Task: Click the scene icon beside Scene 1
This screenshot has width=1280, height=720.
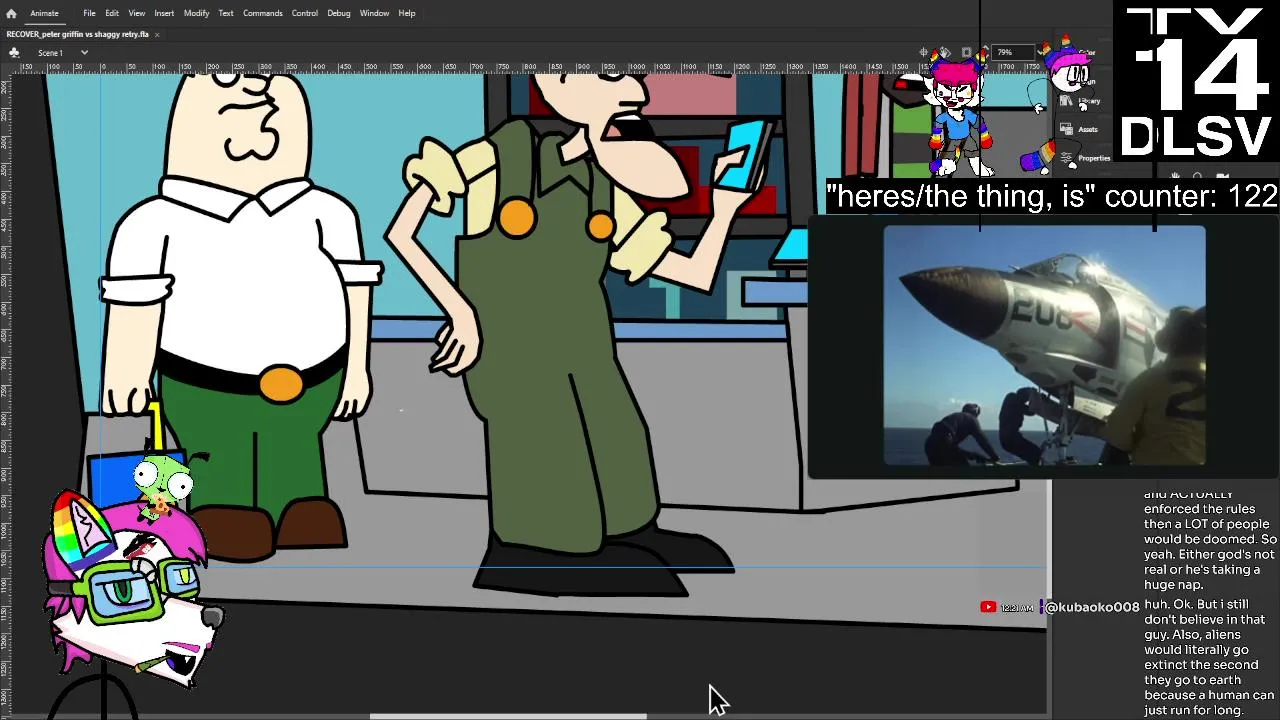Action: 15,52
